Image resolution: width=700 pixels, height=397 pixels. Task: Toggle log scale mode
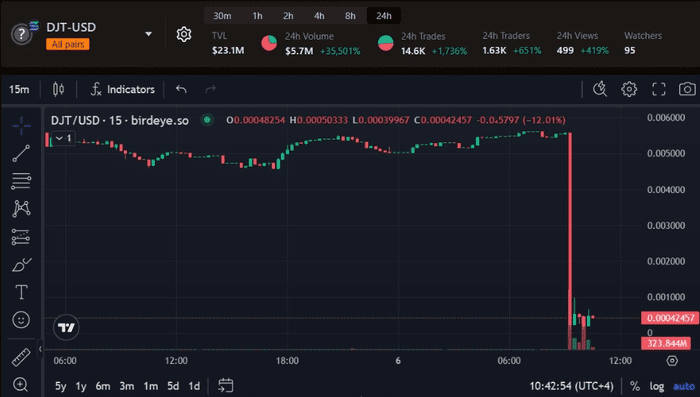[x=657, y=386]
